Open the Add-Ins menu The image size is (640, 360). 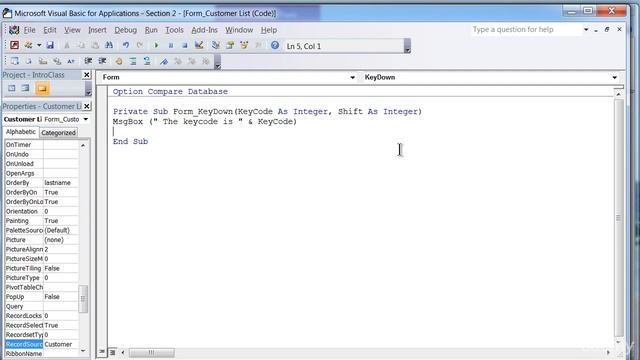click(204, 30)
